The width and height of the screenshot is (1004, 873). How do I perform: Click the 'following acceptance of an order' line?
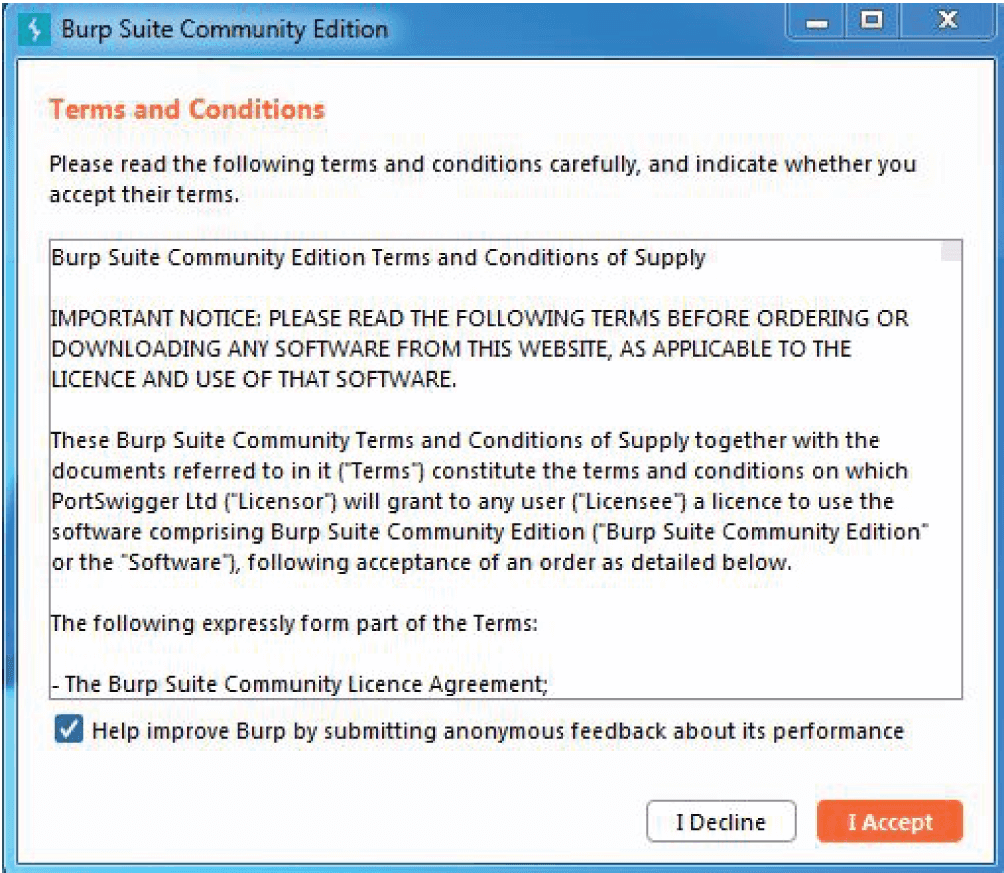420,562
